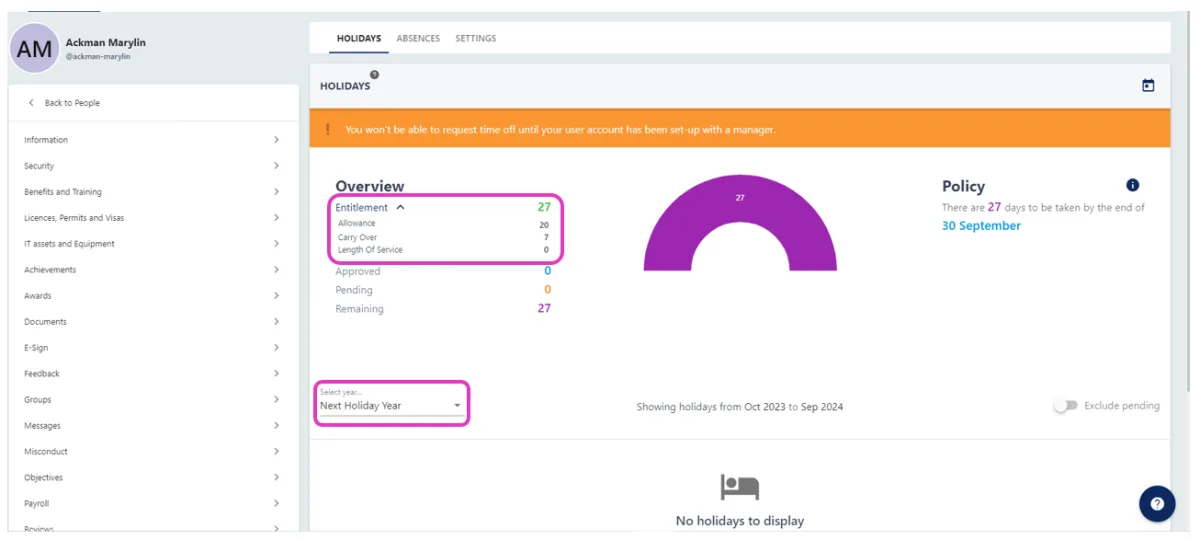This screenshot has width=1200, height=540.
Task: Expand the Information section
Action: [x=153, y=140]
